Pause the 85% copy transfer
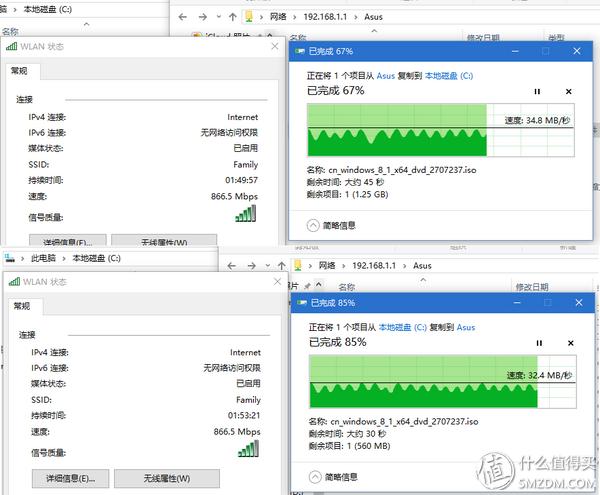 pyautogui.click(x=539, y=343)
